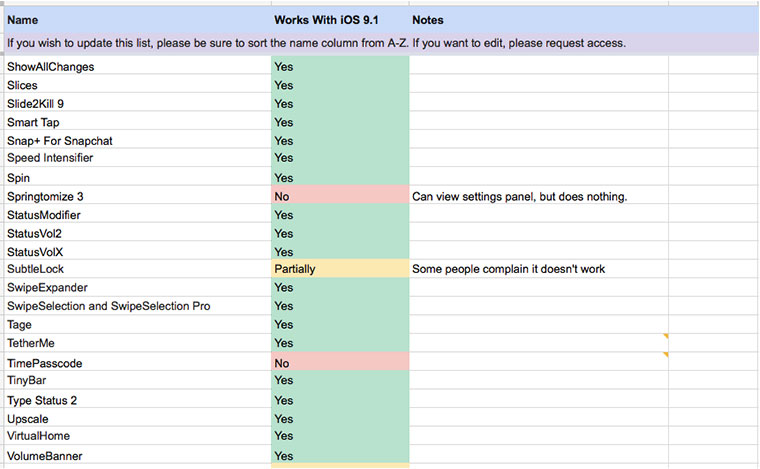Click the StatusVolX name cell
This screenshot has width=760, height=469.
pos(38,252)
